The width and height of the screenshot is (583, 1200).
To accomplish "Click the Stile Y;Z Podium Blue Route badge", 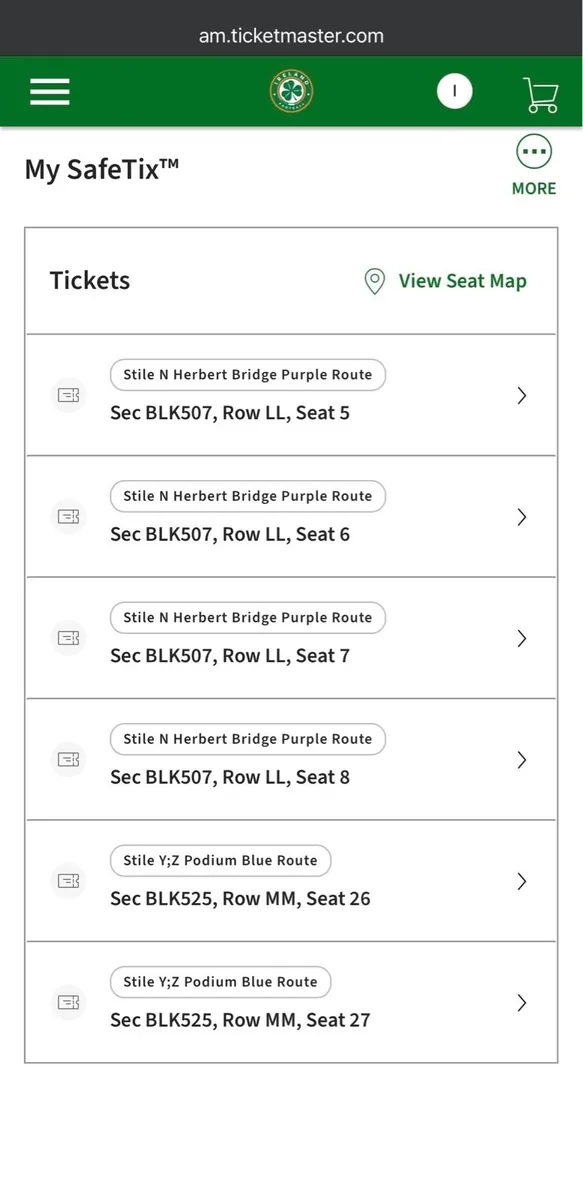I will [220, 860].
